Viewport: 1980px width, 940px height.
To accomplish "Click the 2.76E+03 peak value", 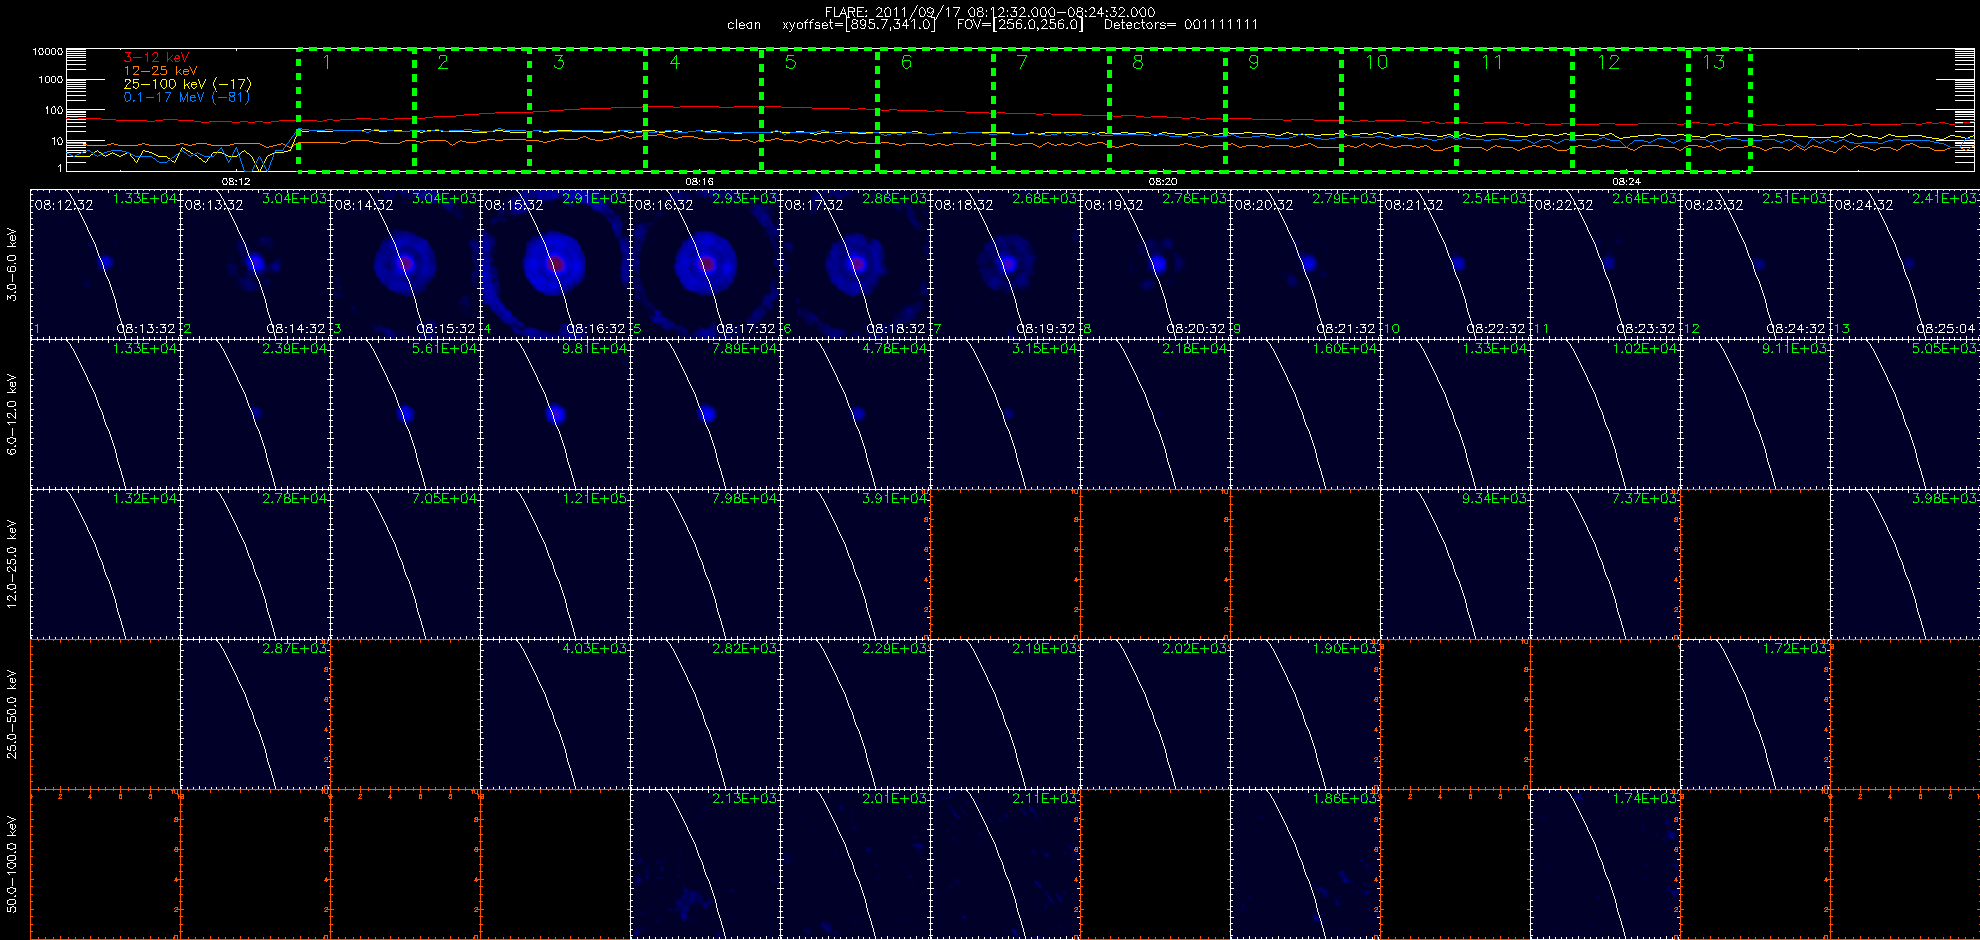I will 1195,199.
